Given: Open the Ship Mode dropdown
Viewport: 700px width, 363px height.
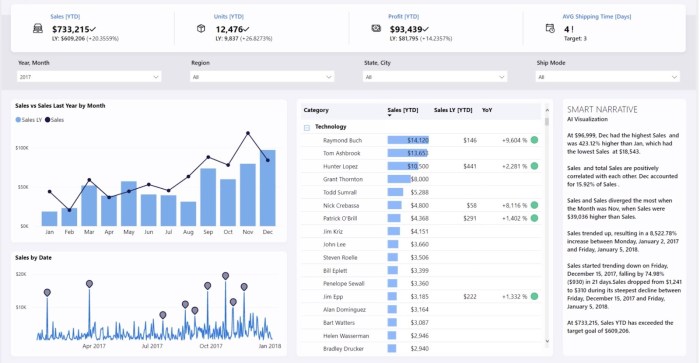Looking at the screenshot, I should 607,77.
